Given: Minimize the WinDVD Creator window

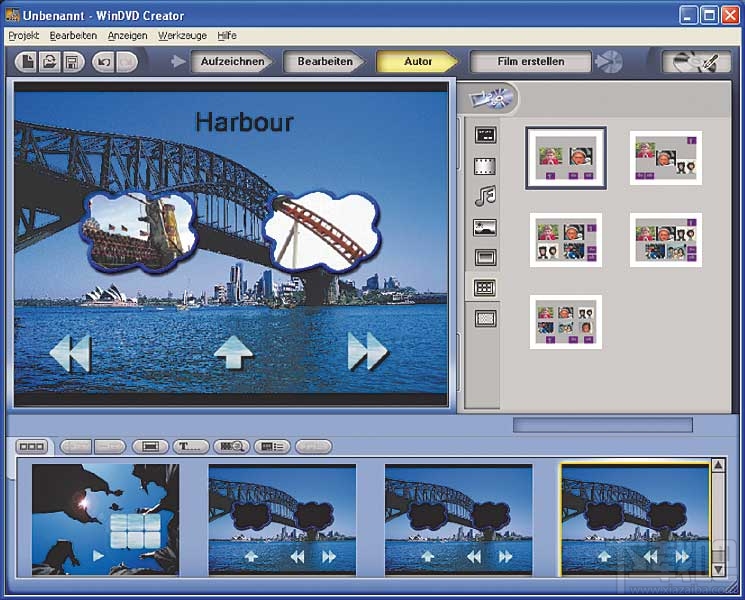Looking at the screenshot, I should click(688, 16).
